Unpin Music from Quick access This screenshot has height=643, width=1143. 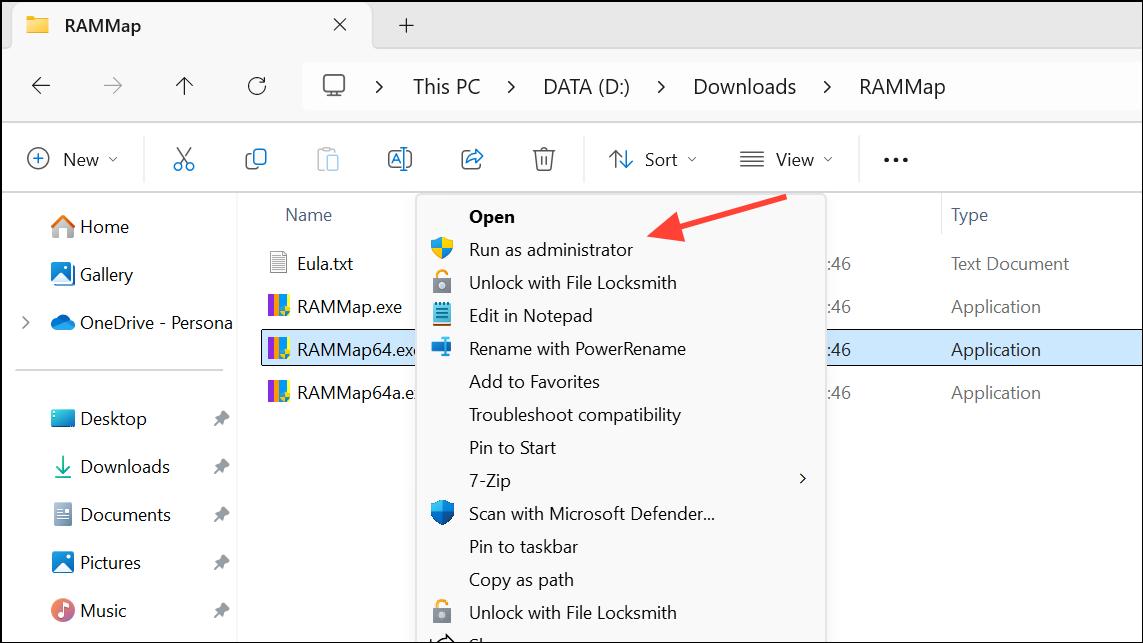click(x=221, y=611)
